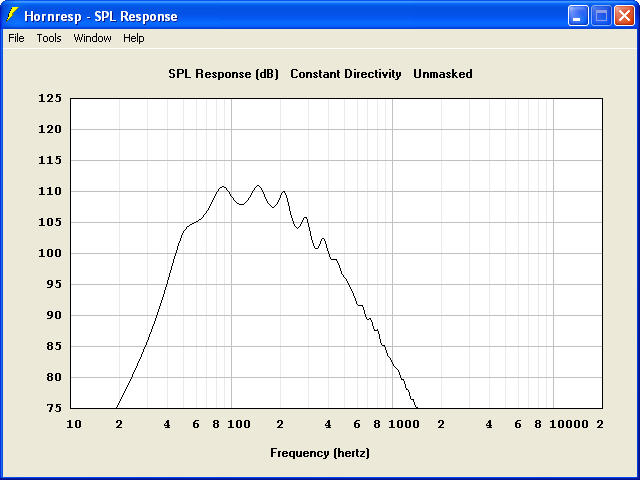Viewport: 640px width, 480px height.
Task: Click the 'Hornresp - SPL Response' window title
Action: pyautogui.click(x=101, y=17)
